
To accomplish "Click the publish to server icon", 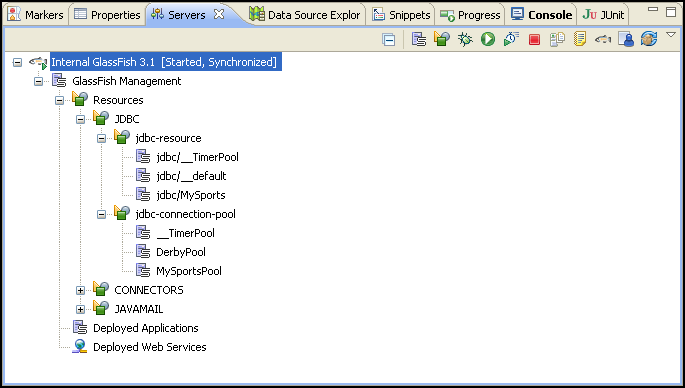I will pos(557,39).
